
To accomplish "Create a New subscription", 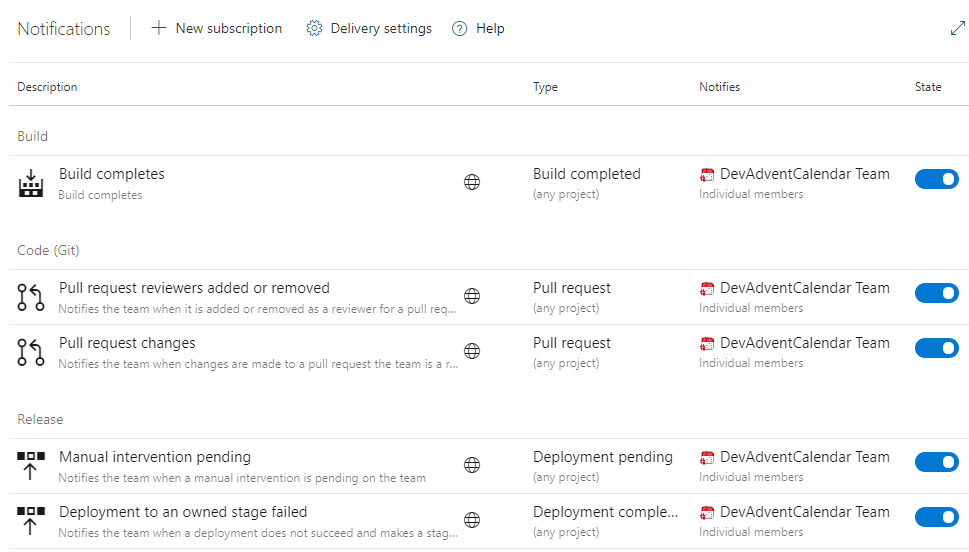I will coord(217,29).
